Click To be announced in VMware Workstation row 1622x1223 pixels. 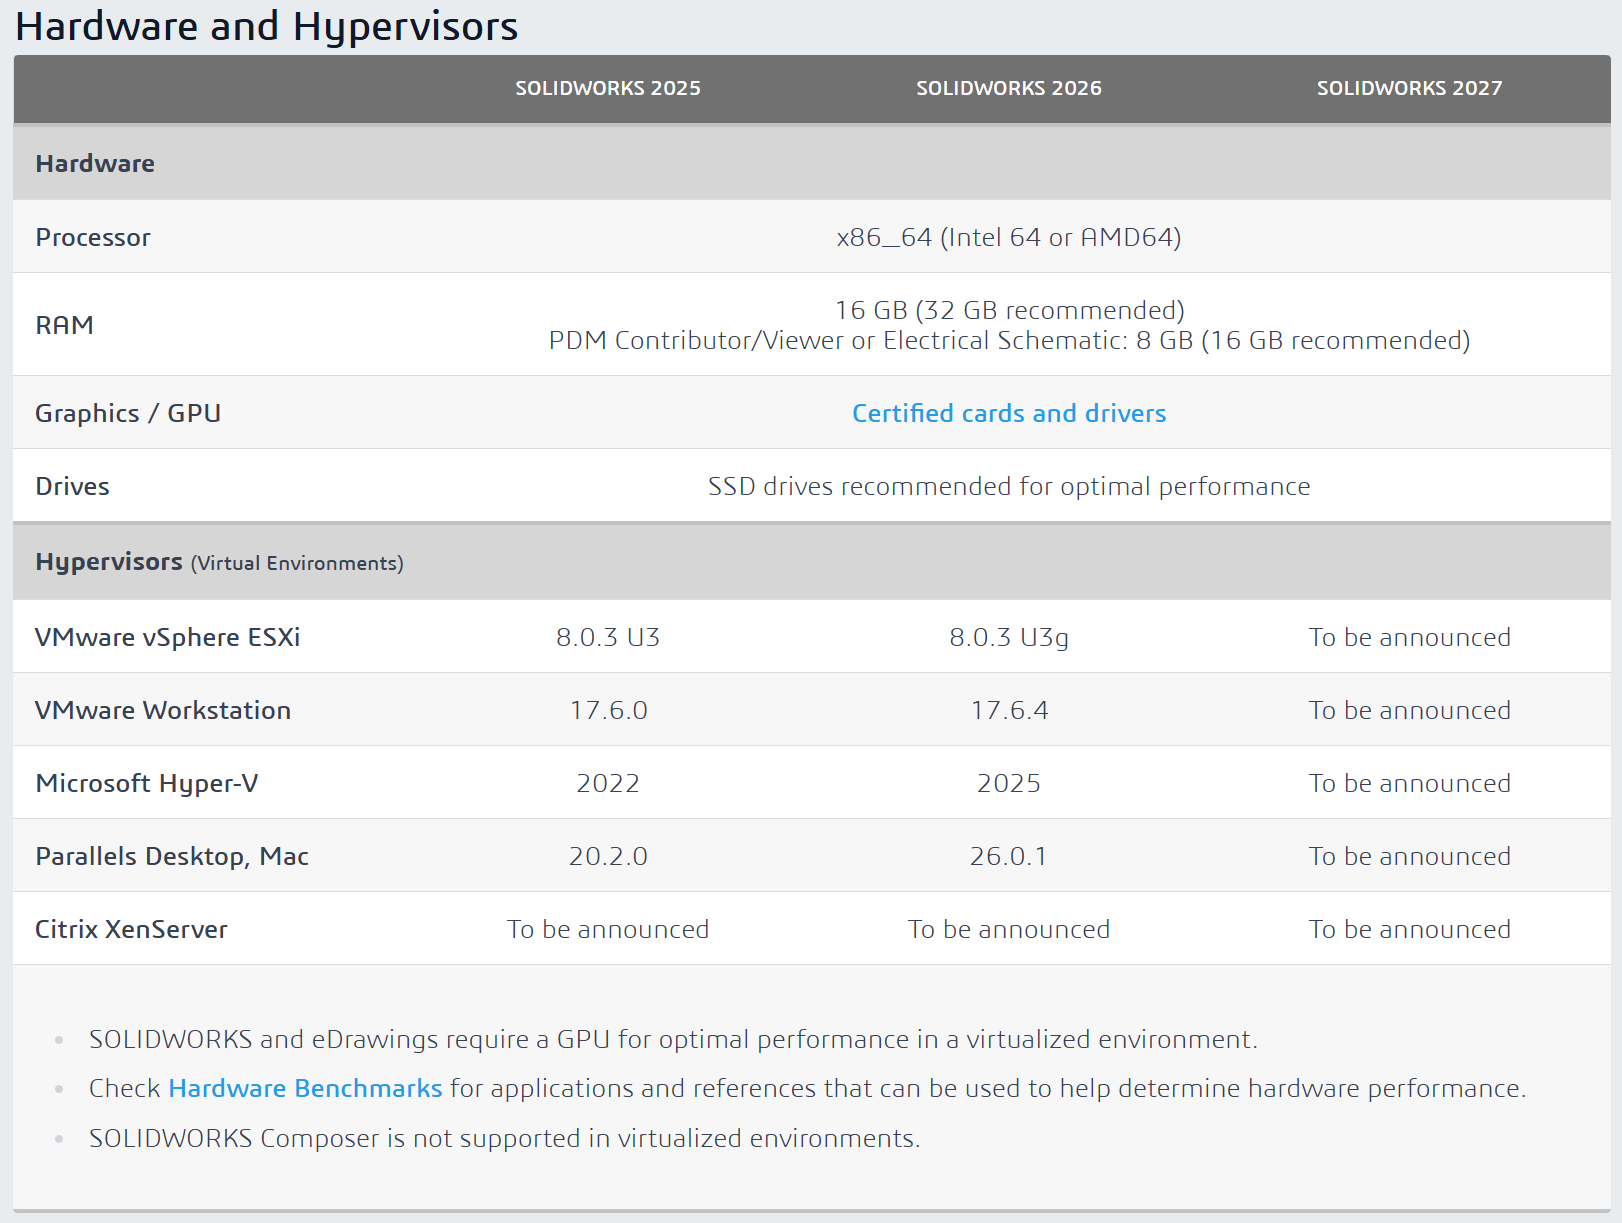coord(1409,710)
